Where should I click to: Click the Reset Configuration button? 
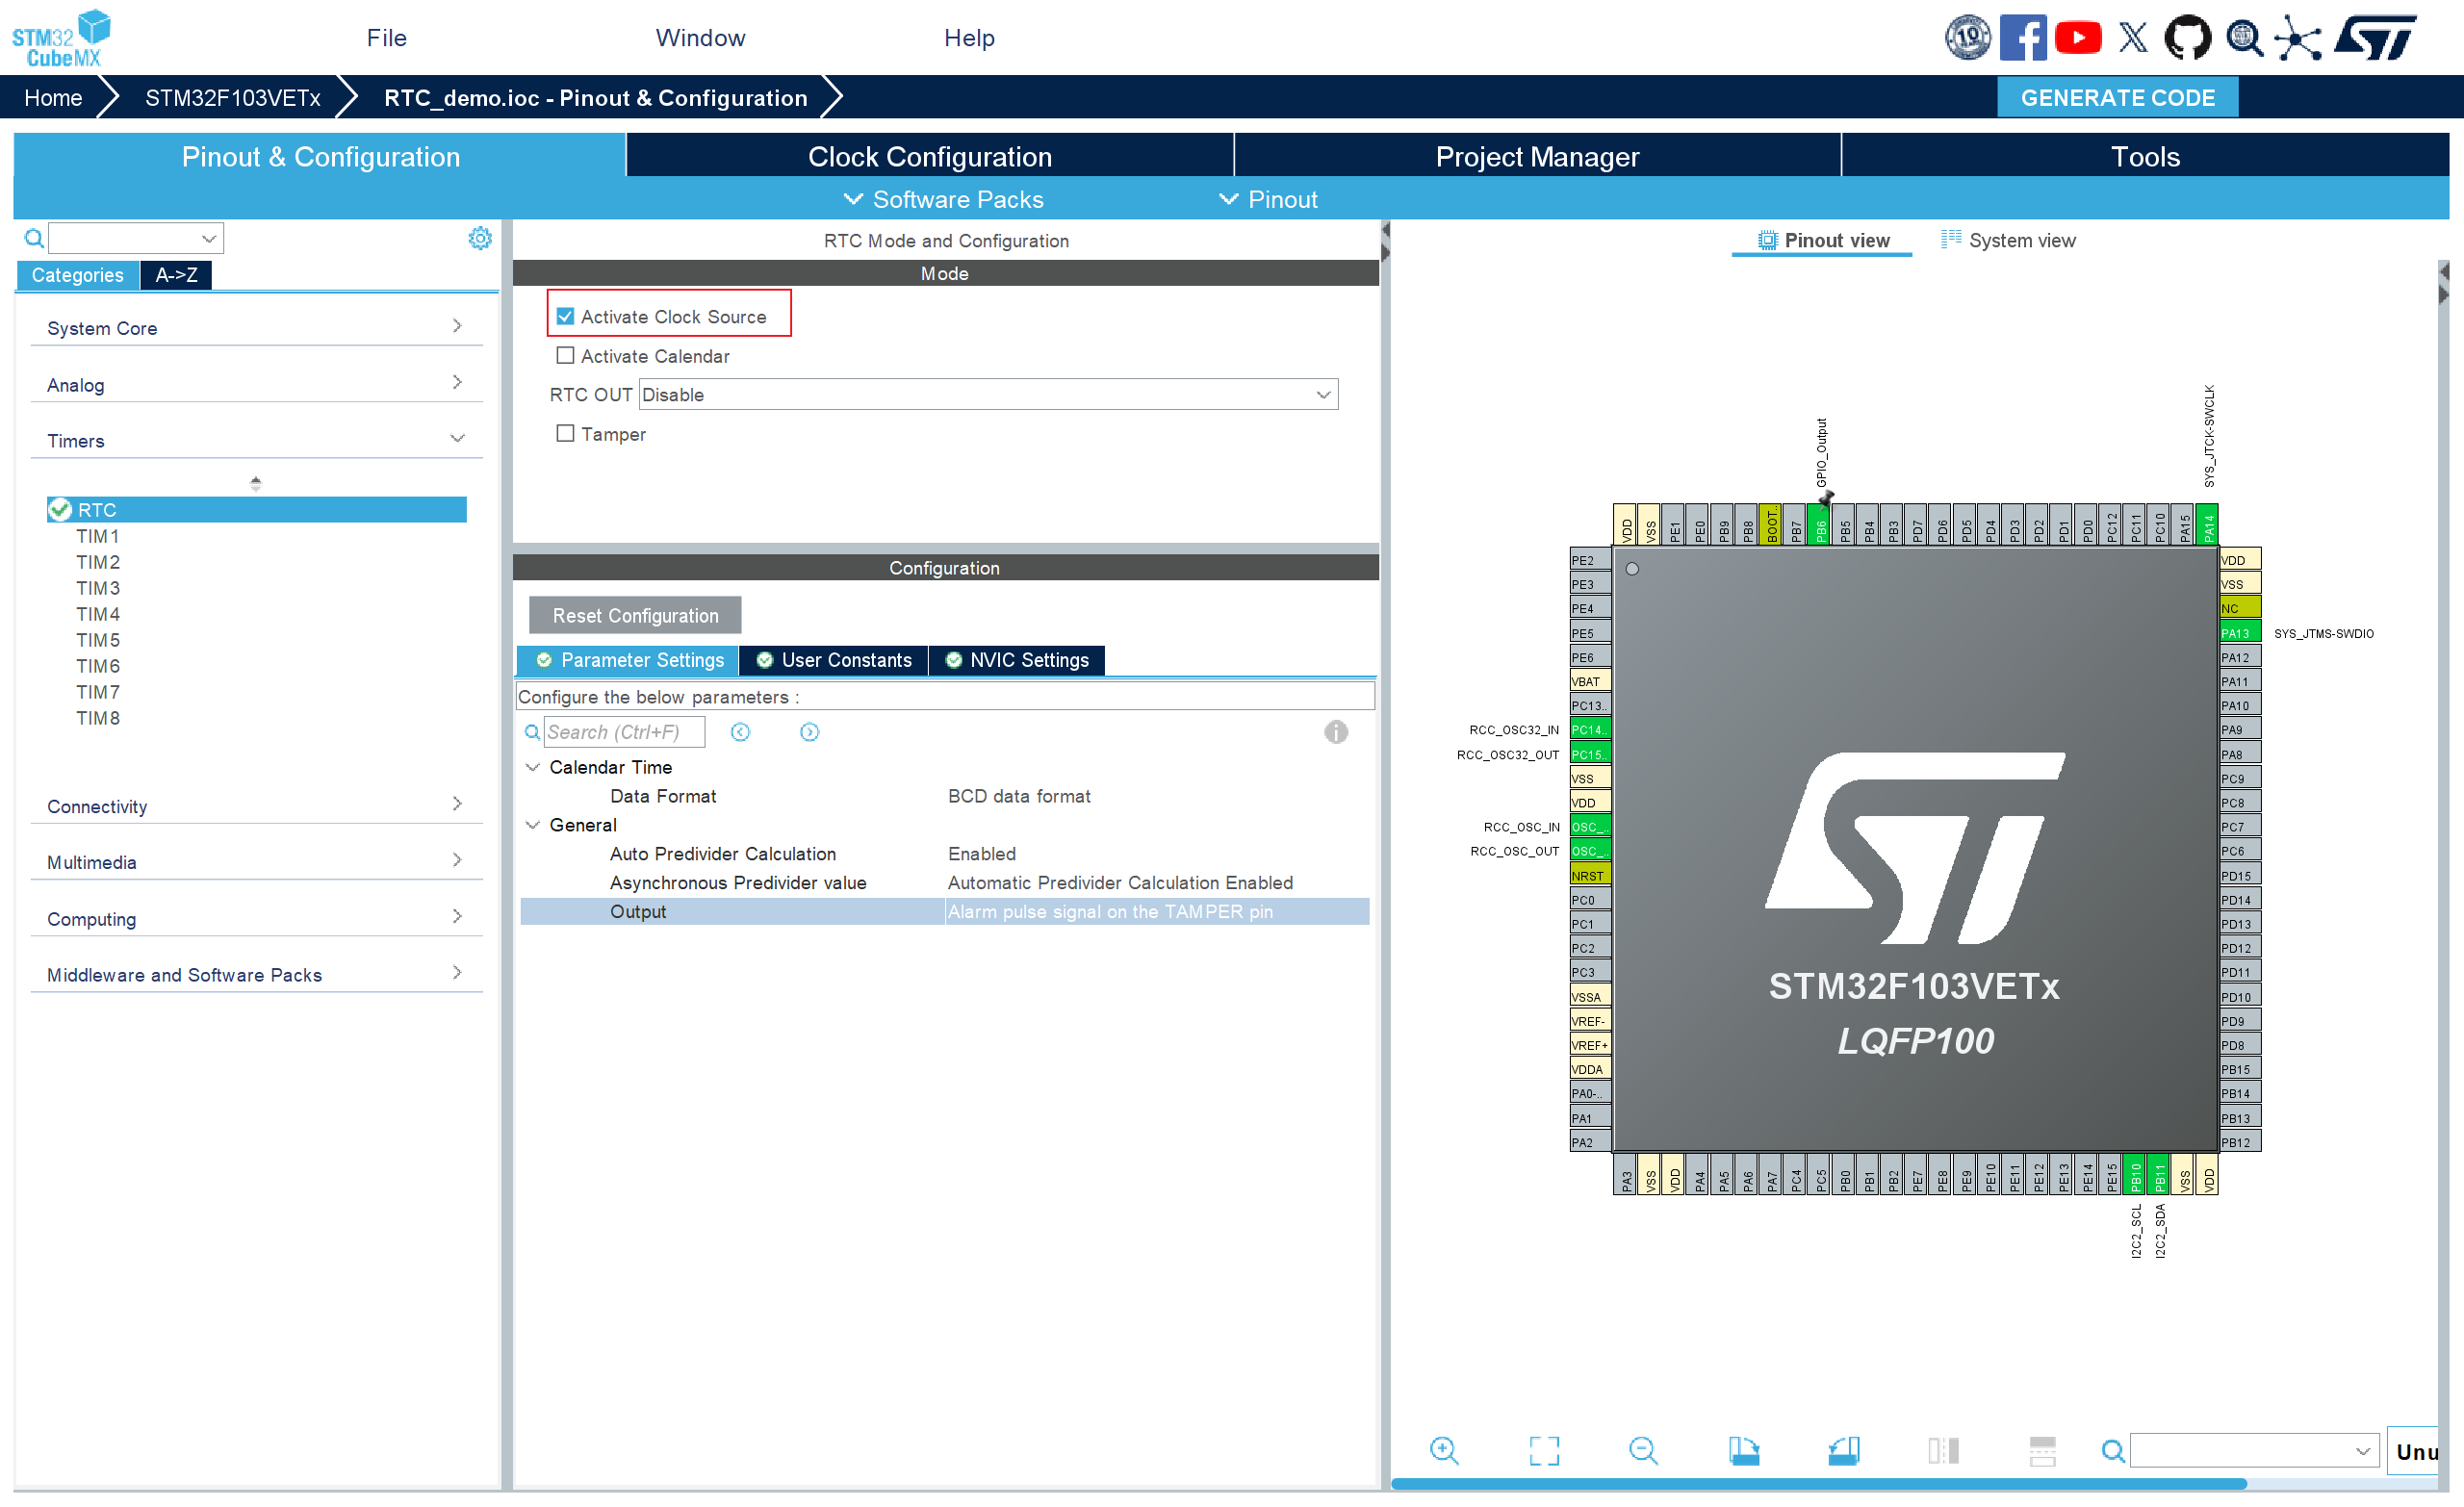coord(635,615)
